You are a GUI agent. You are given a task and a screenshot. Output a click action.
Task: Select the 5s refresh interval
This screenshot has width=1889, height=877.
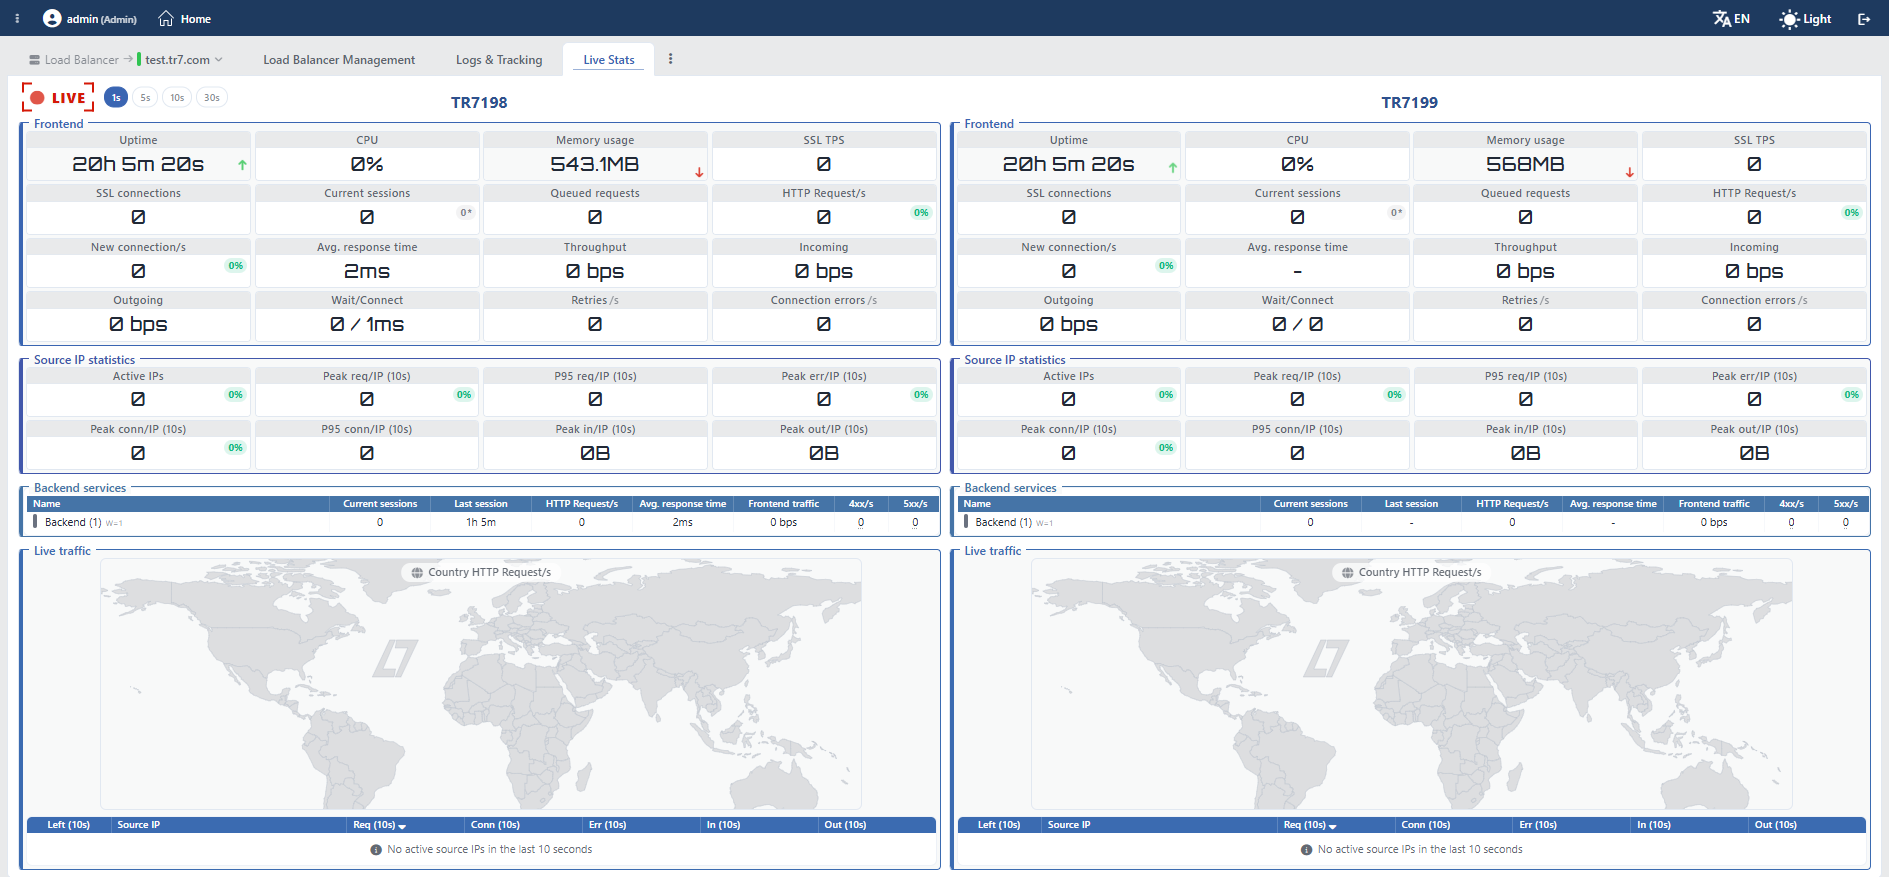145,98
